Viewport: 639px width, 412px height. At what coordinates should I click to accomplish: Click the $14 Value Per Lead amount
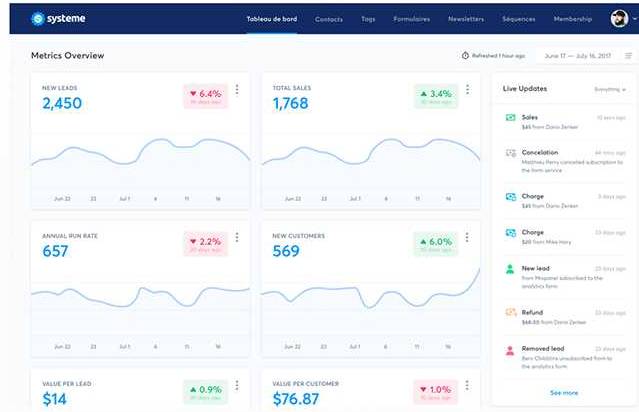point(54,399)
